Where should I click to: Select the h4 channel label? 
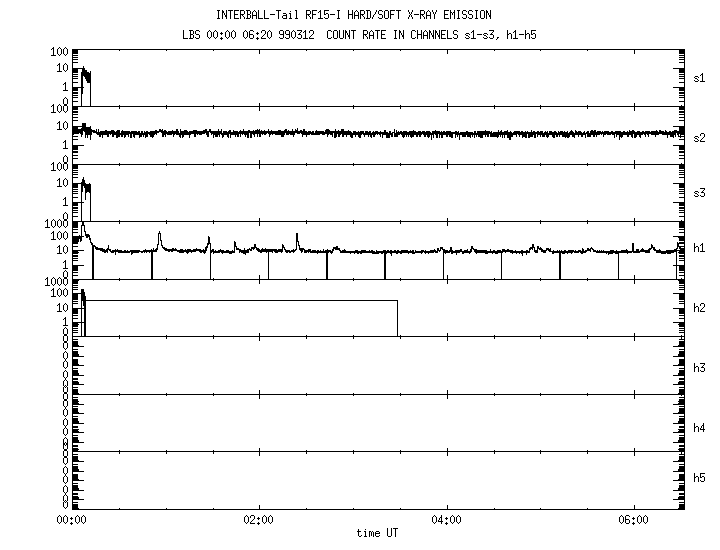click(700, 428)
